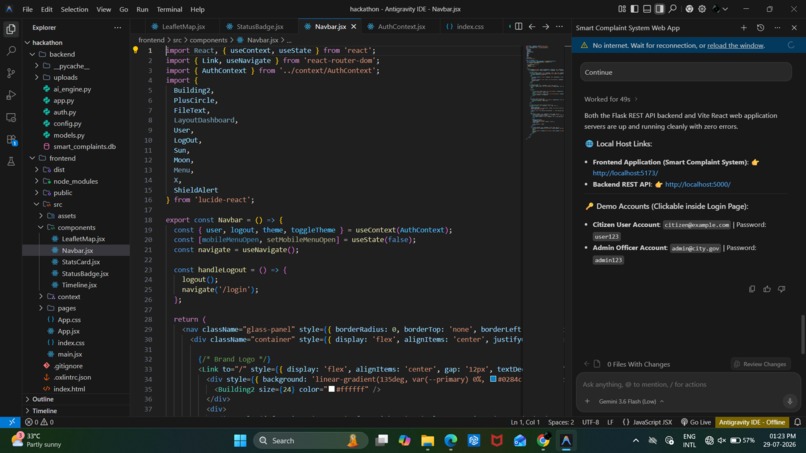This screenshot has width=806, height=453.
Task: Open chat history clock icon
Action: [760, 28]
